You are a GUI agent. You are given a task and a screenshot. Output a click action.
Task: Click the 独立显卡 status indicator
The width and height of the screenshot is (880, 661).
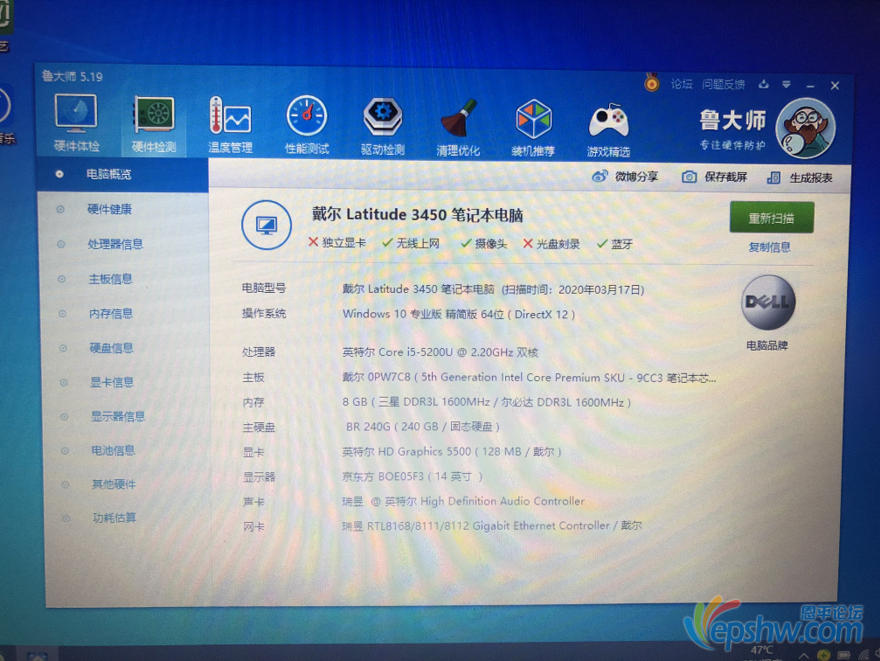click(337, 242)
